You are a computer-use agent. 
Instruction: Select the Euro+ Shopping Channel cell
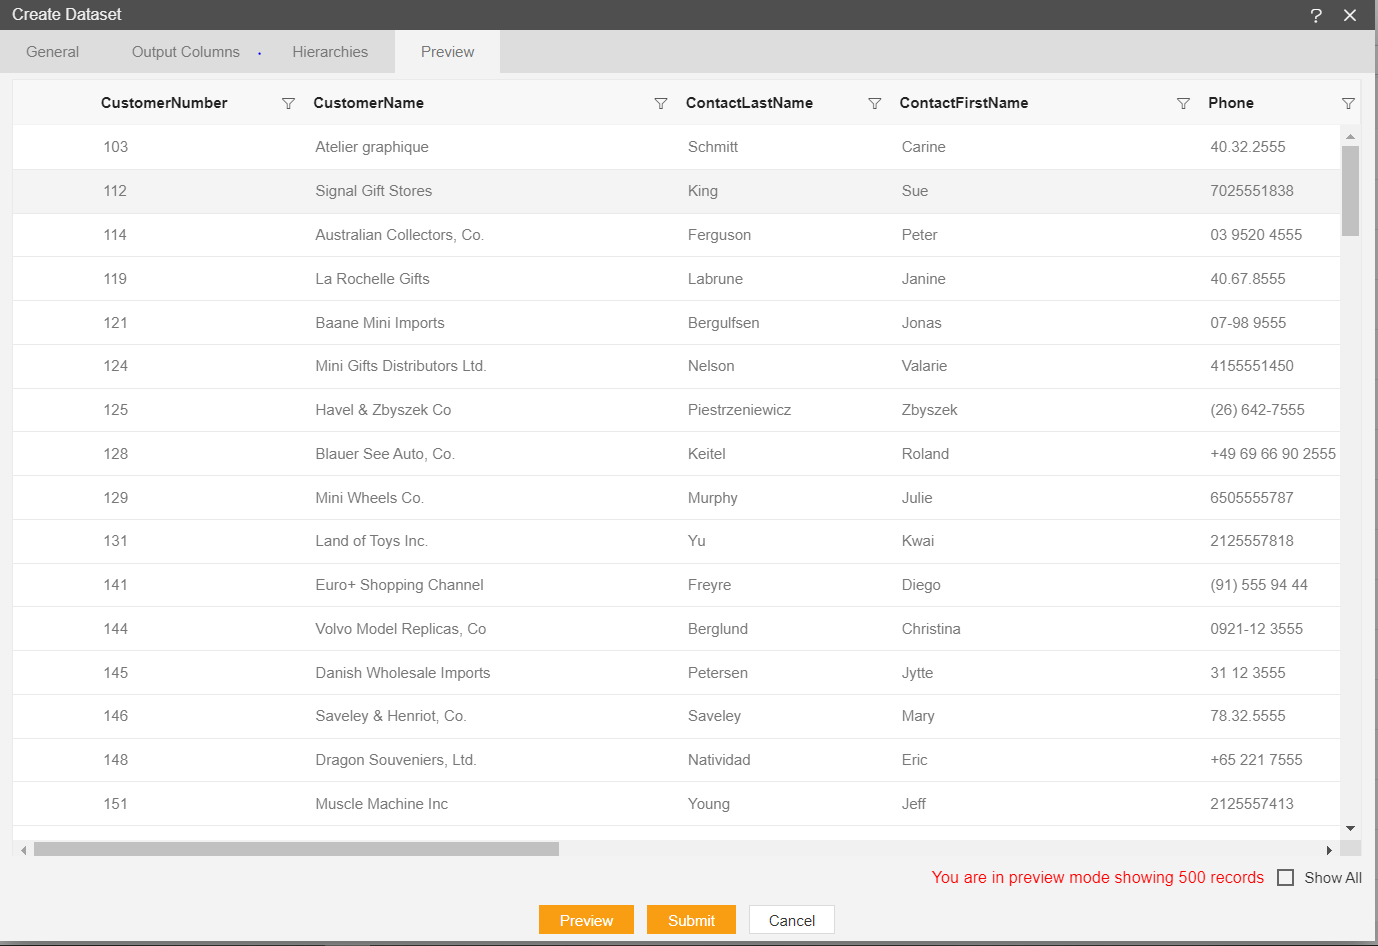pos(399,585)
